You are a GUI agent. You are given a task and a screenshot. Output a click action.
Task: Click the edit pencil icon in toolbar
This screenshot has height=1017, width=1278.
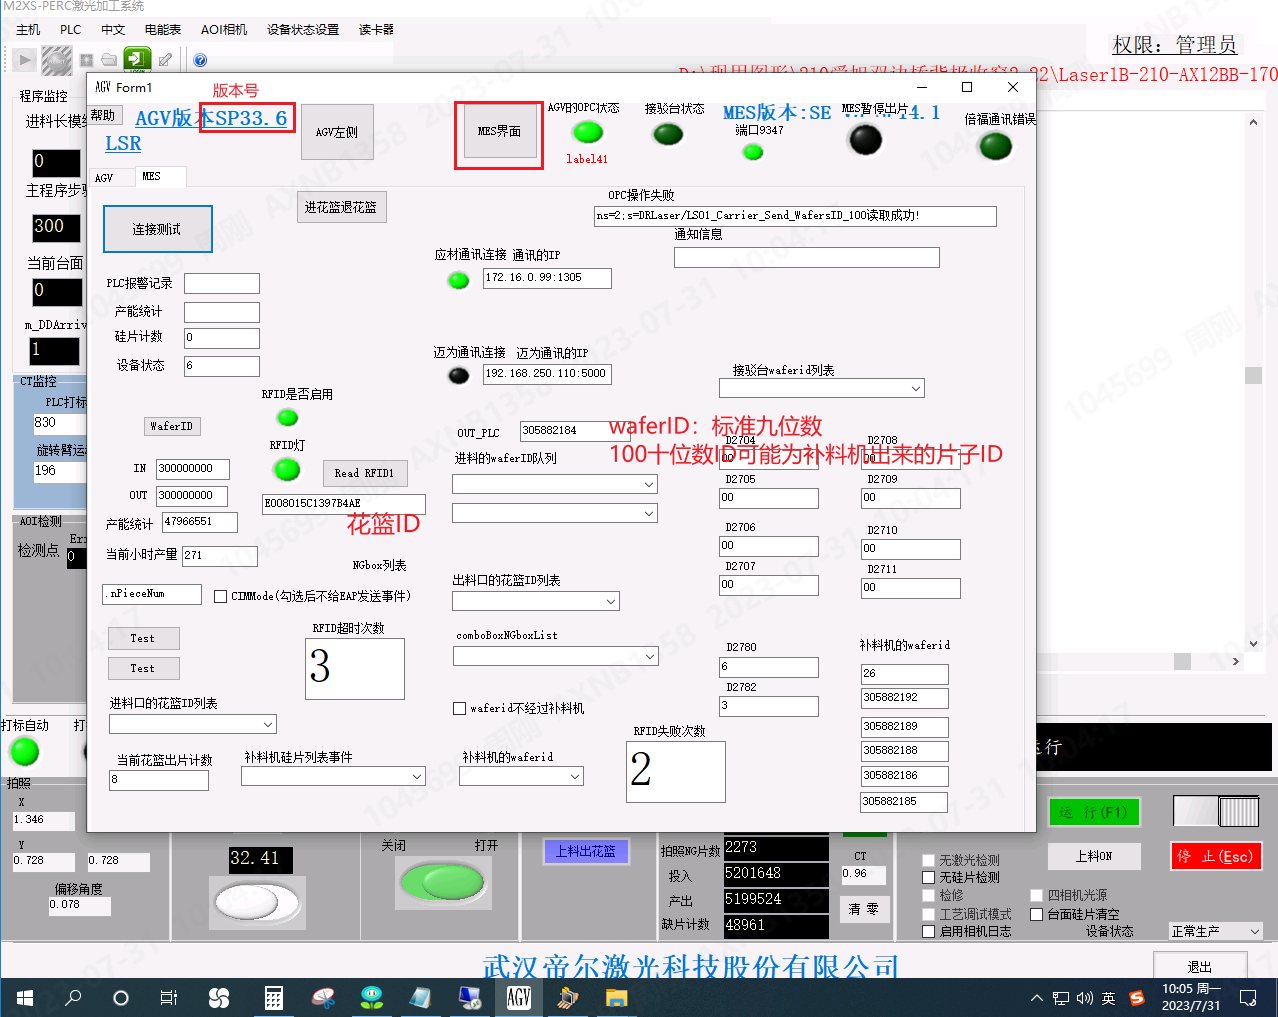(166, 60)
